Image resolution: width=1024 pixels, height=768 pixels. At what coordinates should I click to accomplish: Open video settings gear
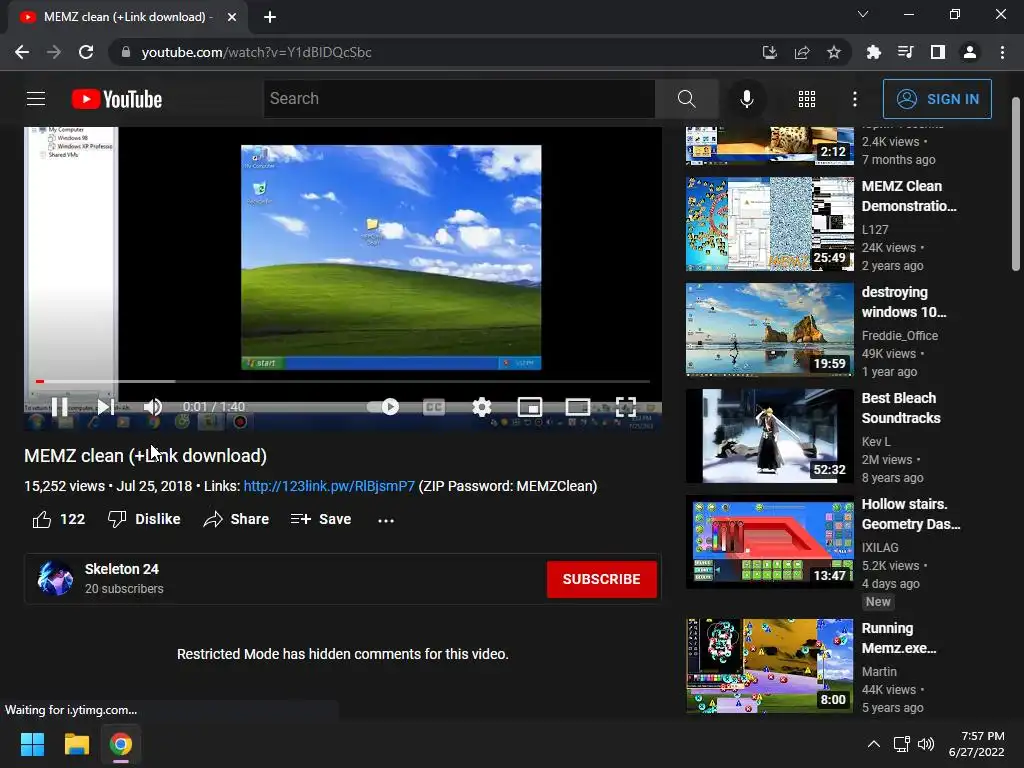[x=482, y=407]
